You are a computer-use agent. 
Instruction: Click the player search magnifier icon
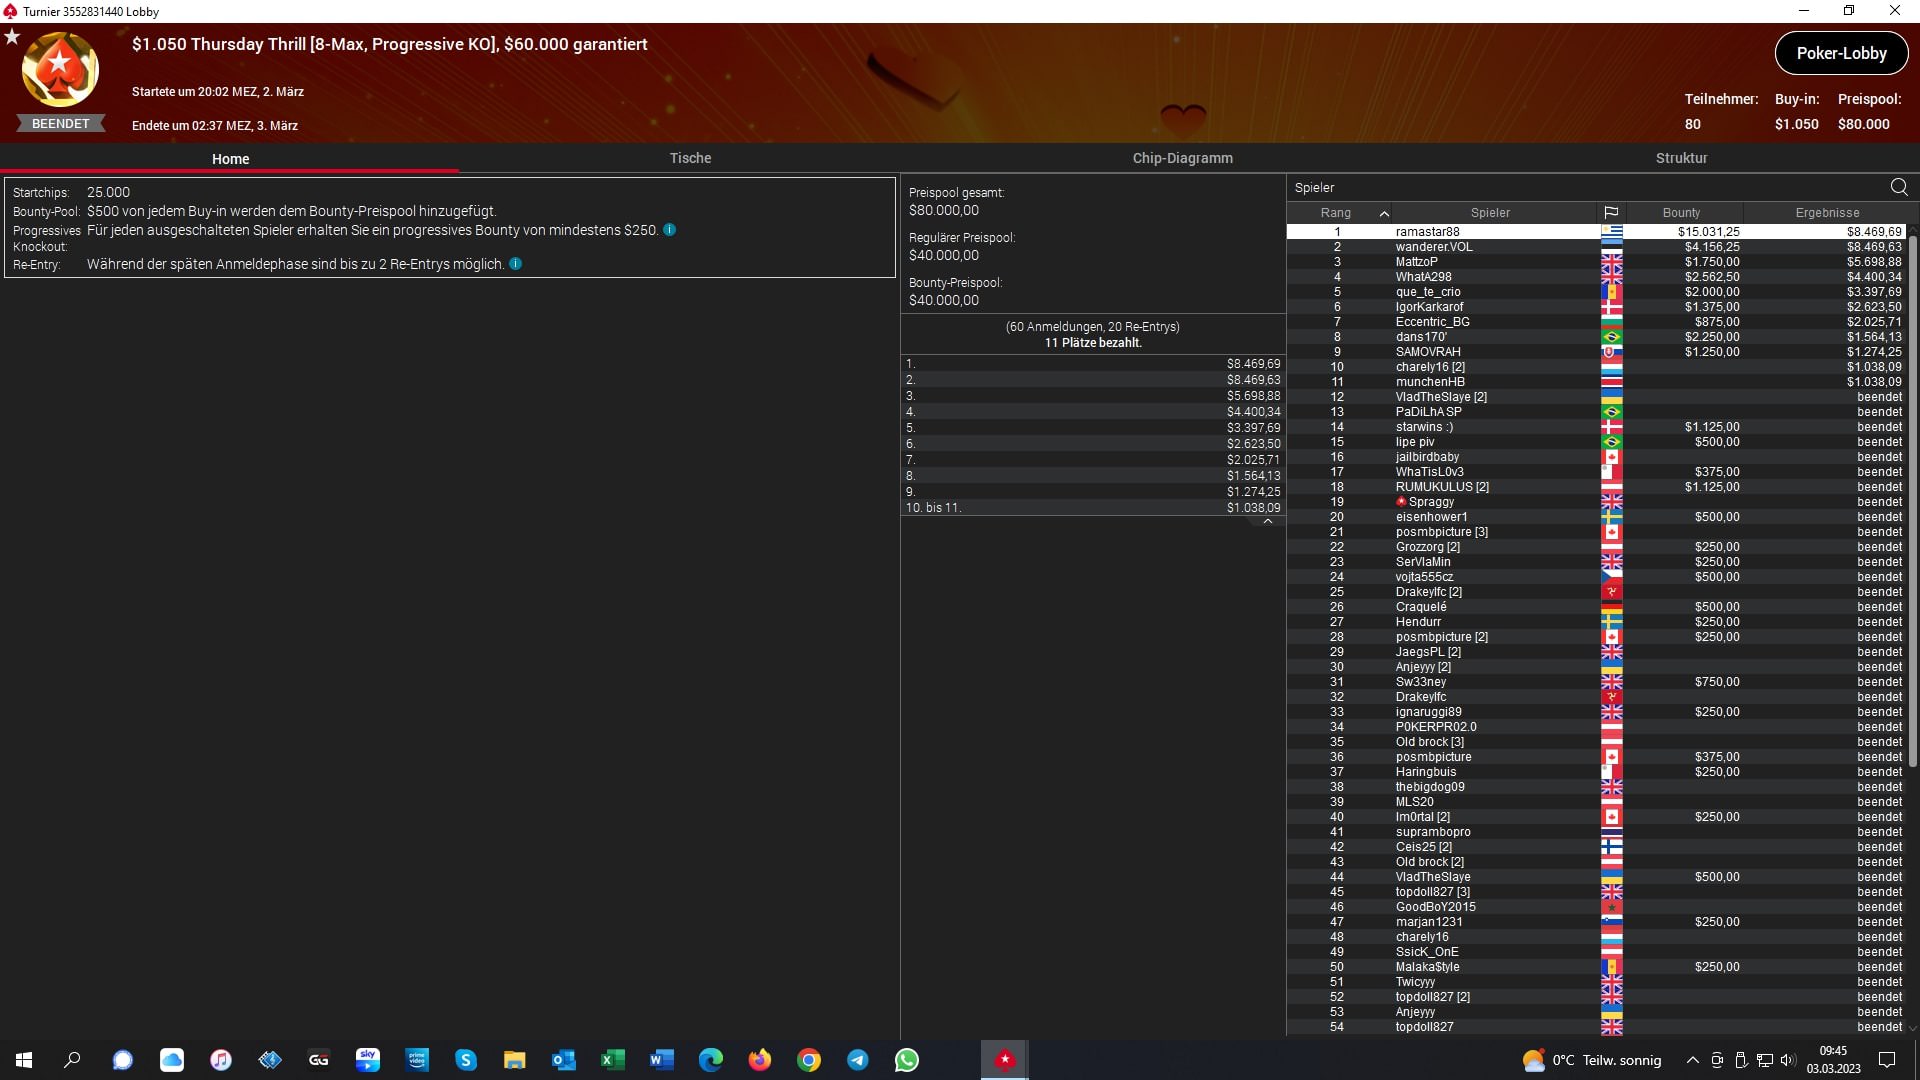click(1898, 187)
